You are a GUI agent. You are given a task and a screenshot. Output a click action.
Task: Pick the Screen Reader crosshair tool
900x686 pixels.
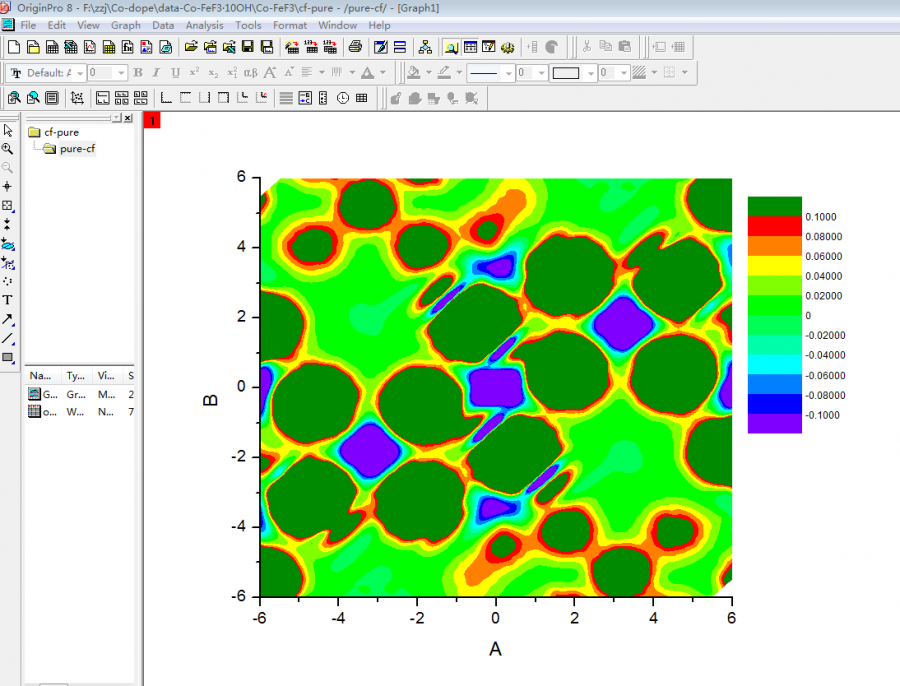coord(8,186)
